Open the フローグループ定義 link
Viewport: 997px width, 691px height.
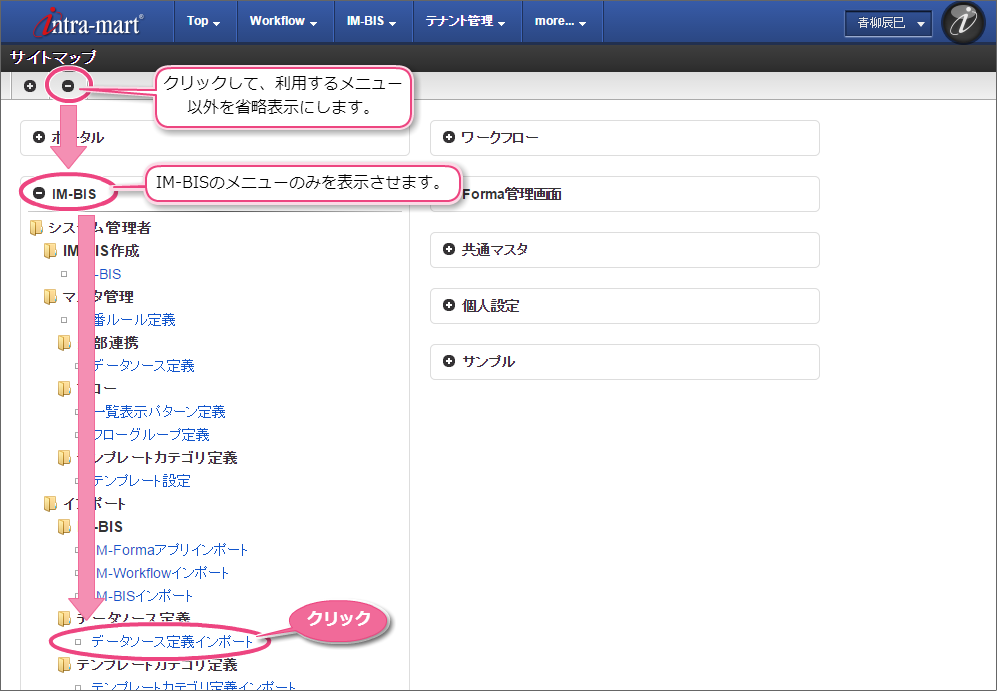151,435
